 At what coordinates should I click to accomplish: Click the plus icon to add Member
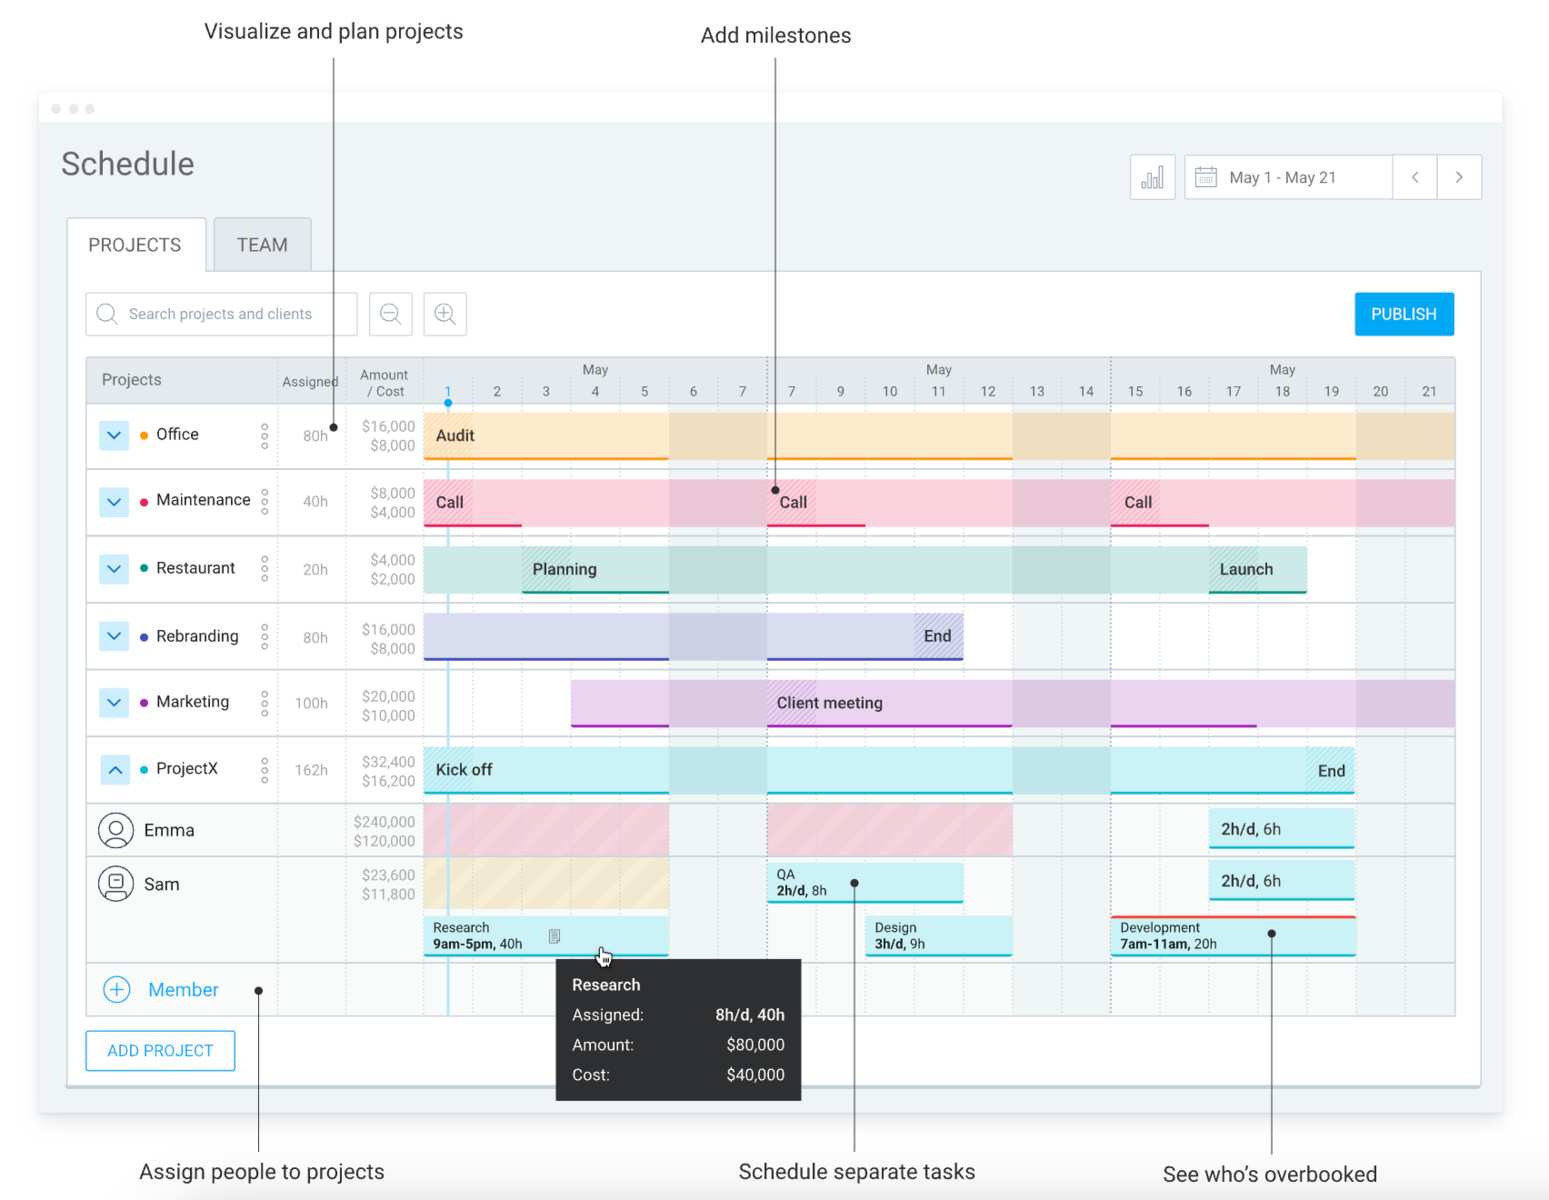pyautogui.click(x=117, y=989)
